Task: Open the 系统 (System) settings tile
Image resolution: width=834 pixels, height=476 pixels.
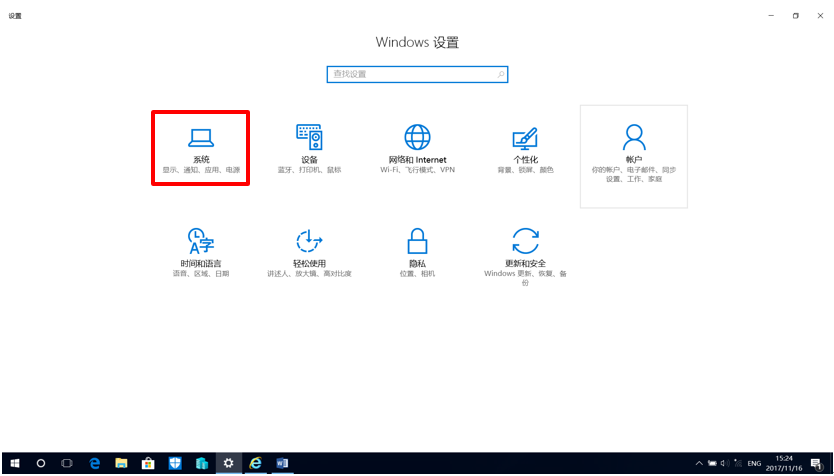Action: coord(201,148)
